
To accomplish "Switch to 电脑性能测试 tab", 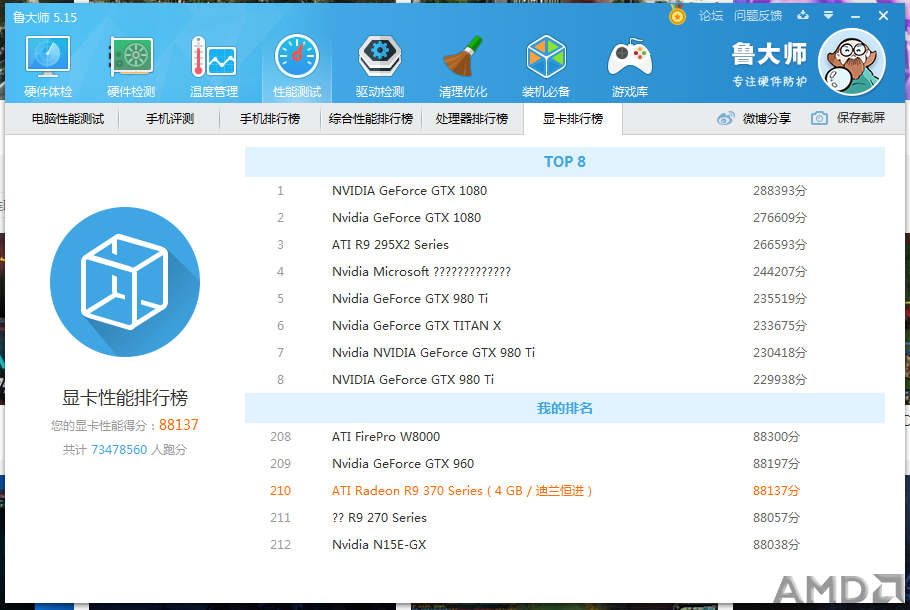I will point(68,119).
